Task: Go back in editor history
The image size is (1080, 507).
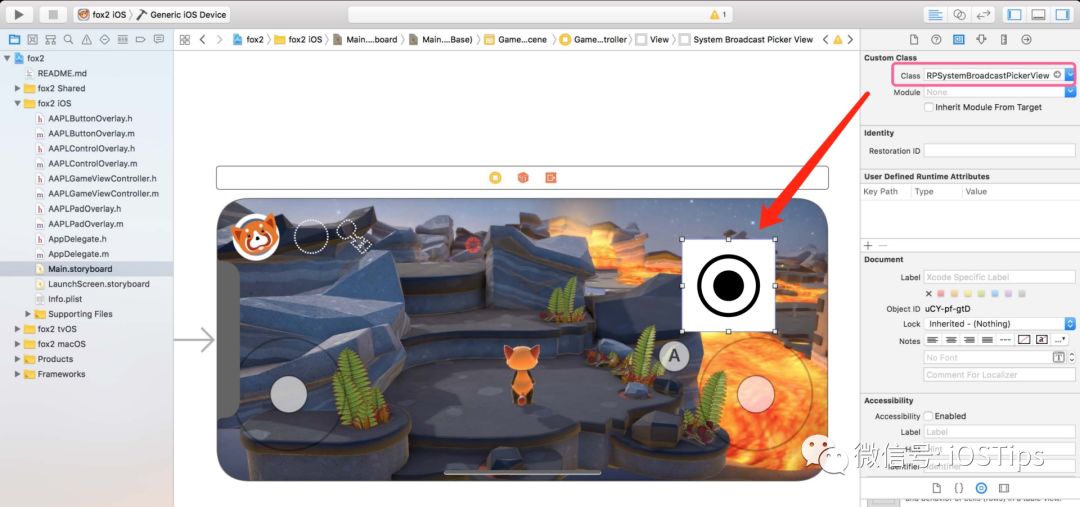Action: (202, 40)
